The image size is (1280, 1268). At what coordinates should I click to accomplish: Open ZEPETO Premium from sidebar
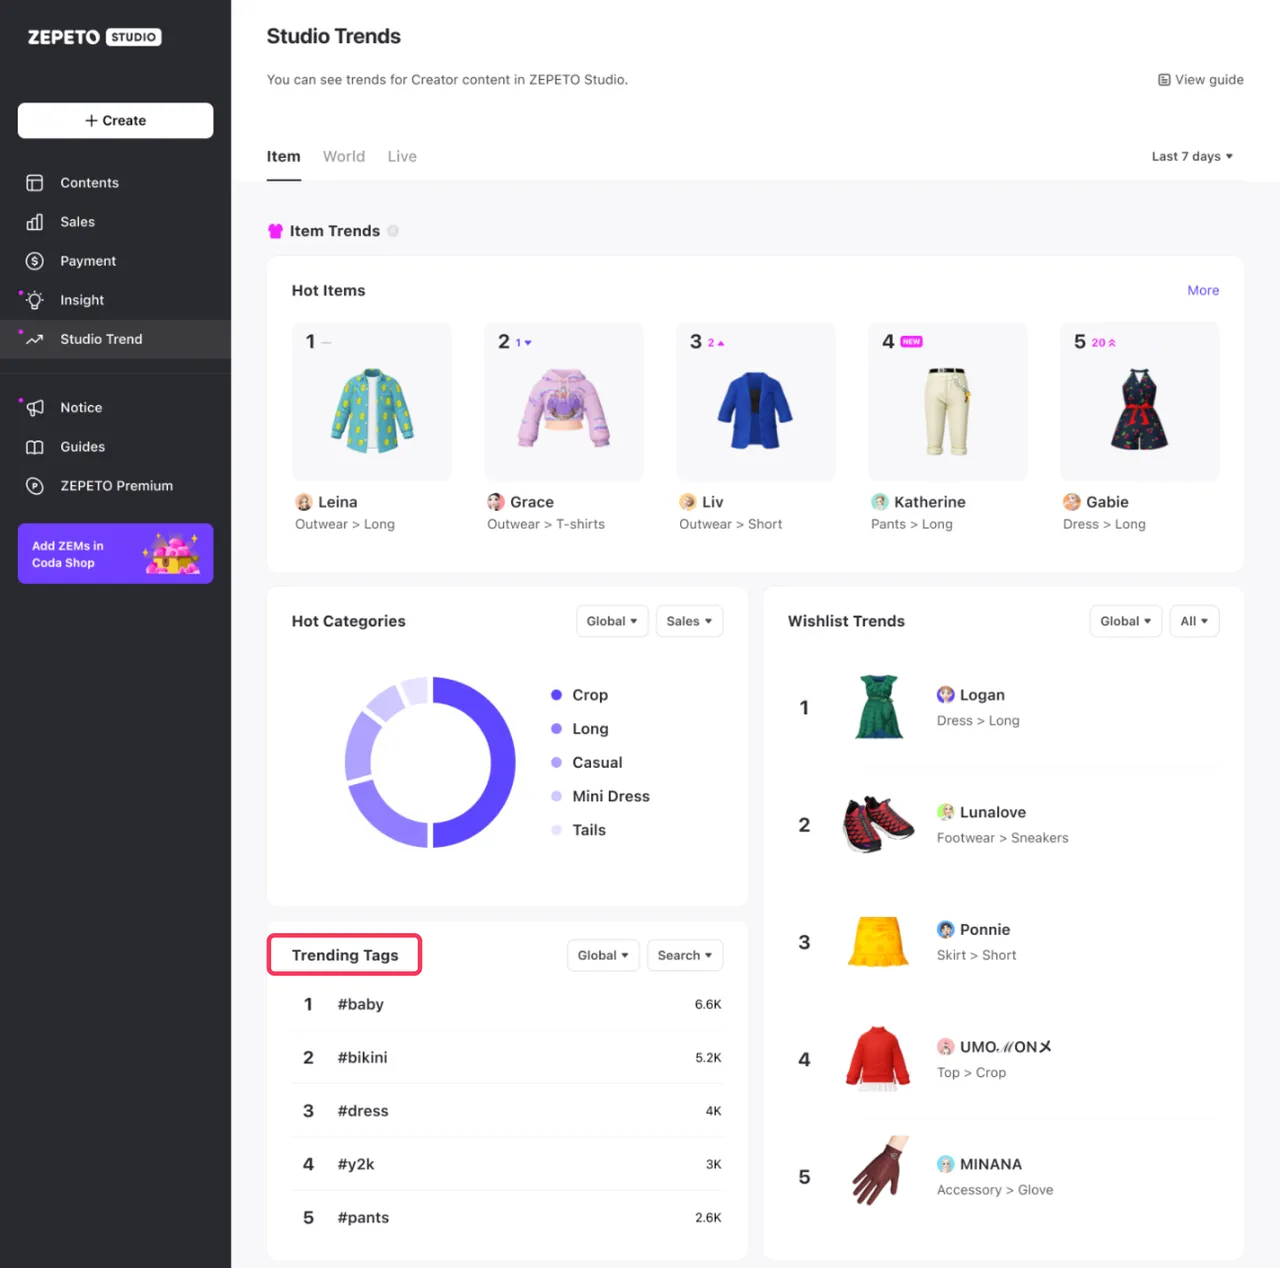[x=117, y=485]
